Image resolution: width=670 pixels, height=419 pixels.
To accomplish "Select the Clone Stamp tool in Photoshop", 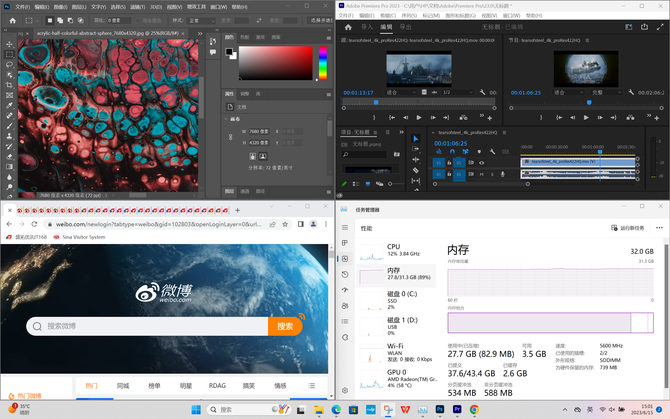I will (9, 136).
